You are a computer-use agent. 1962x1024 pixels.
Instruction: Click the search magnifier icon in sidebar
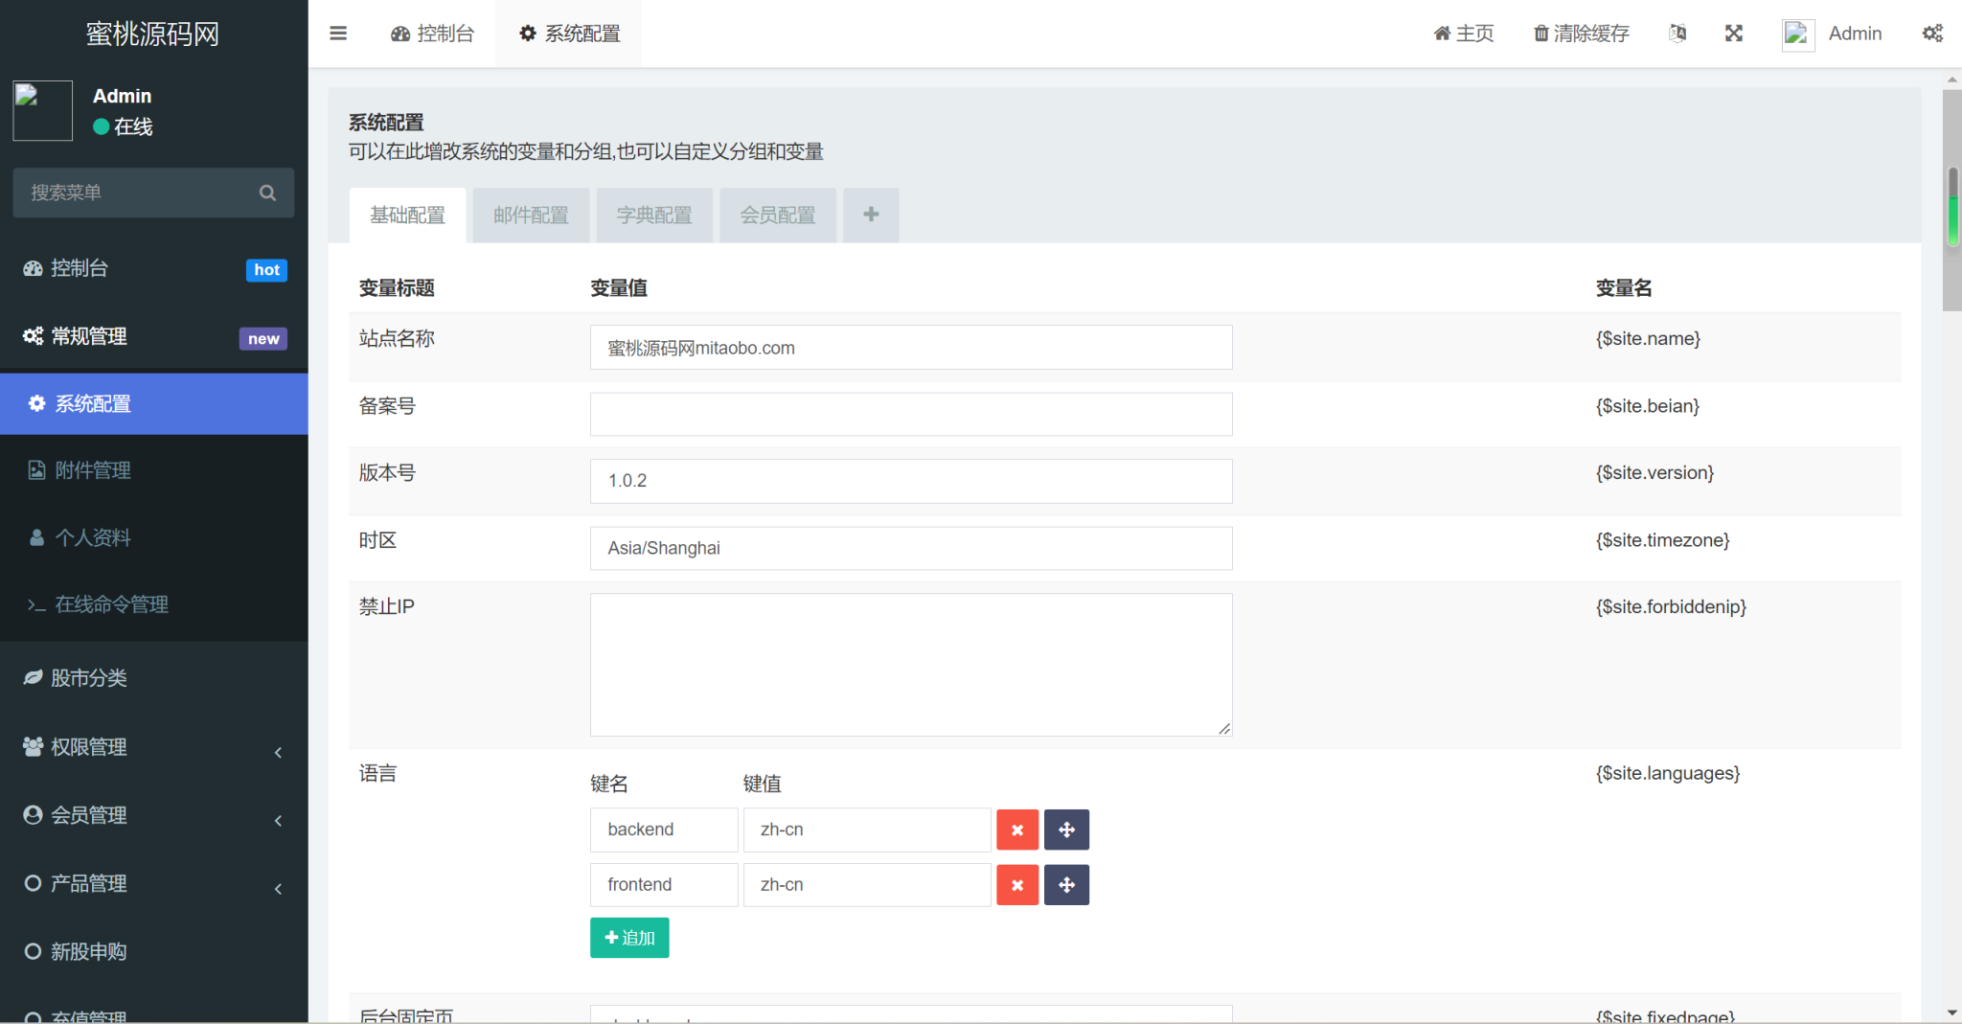coord(267,193)
